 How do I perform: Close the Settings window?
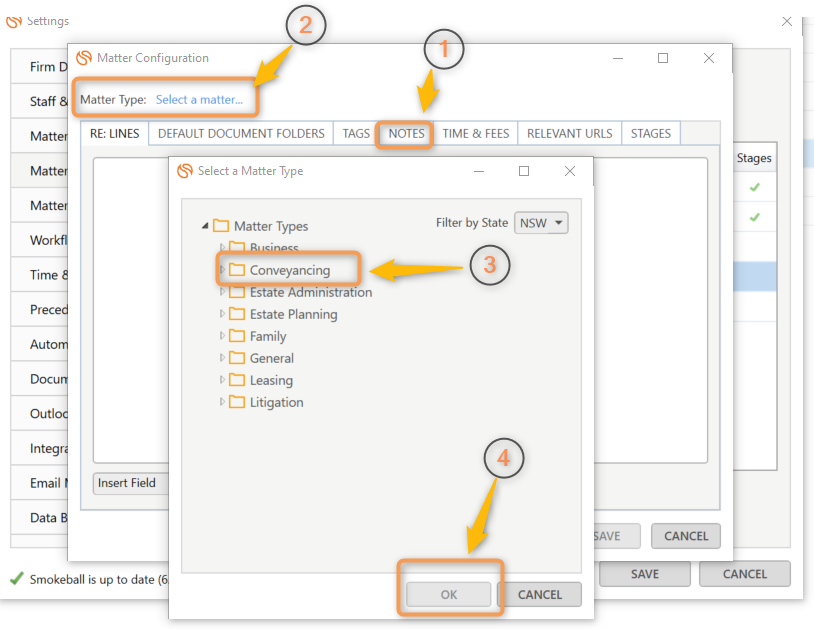[x=786, y=21]
